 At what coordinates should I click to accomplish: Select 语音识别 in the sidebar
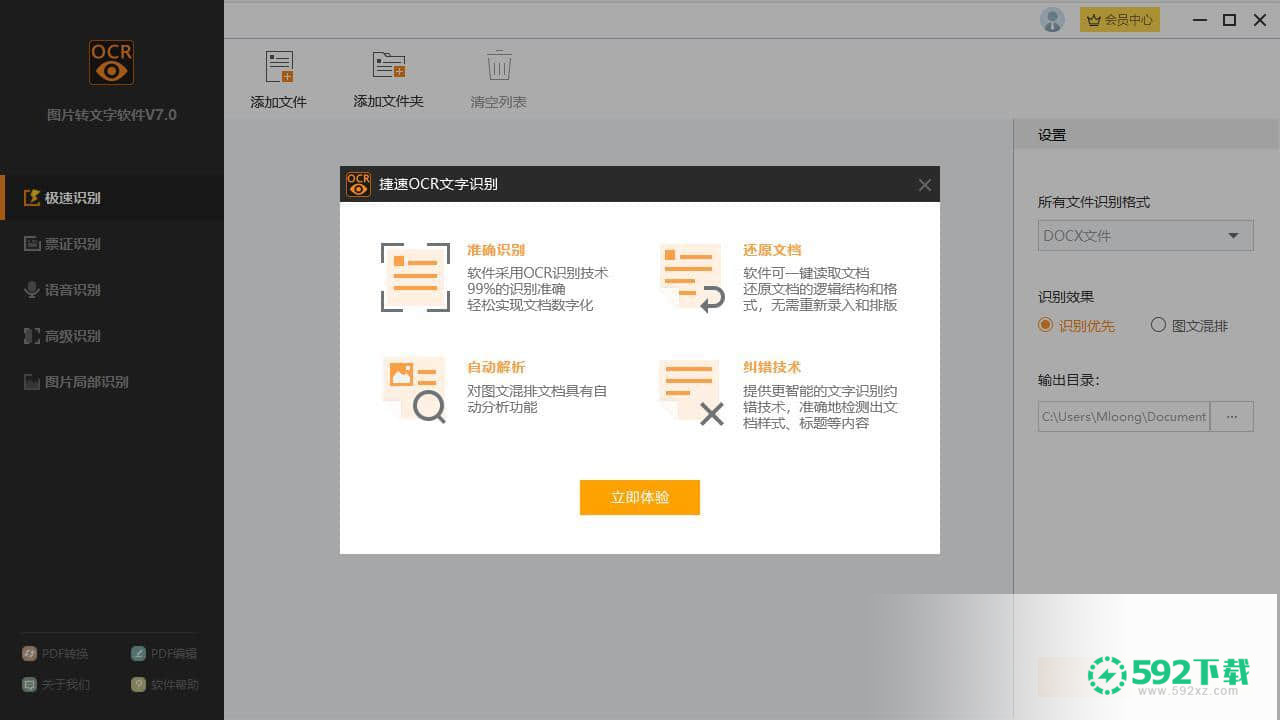(112, 290)
